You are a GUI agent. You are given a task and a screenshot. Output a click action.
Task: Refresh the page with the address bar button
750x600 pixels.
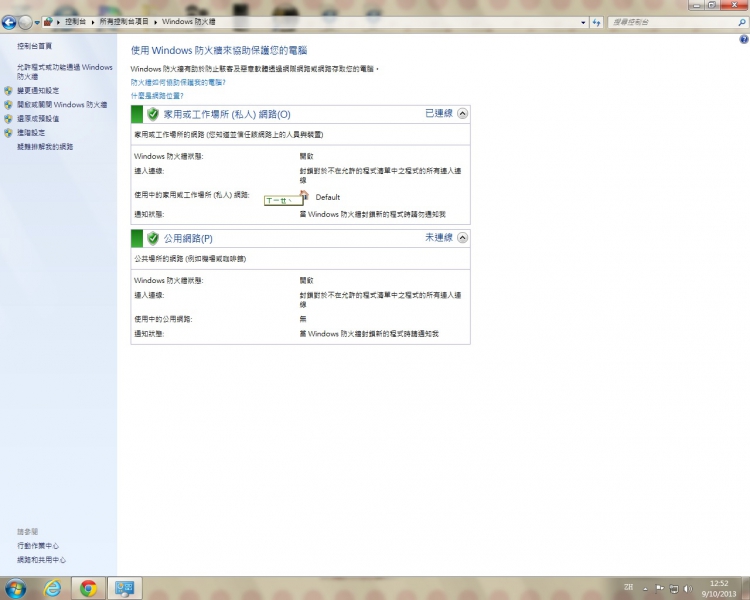[596, 22]
